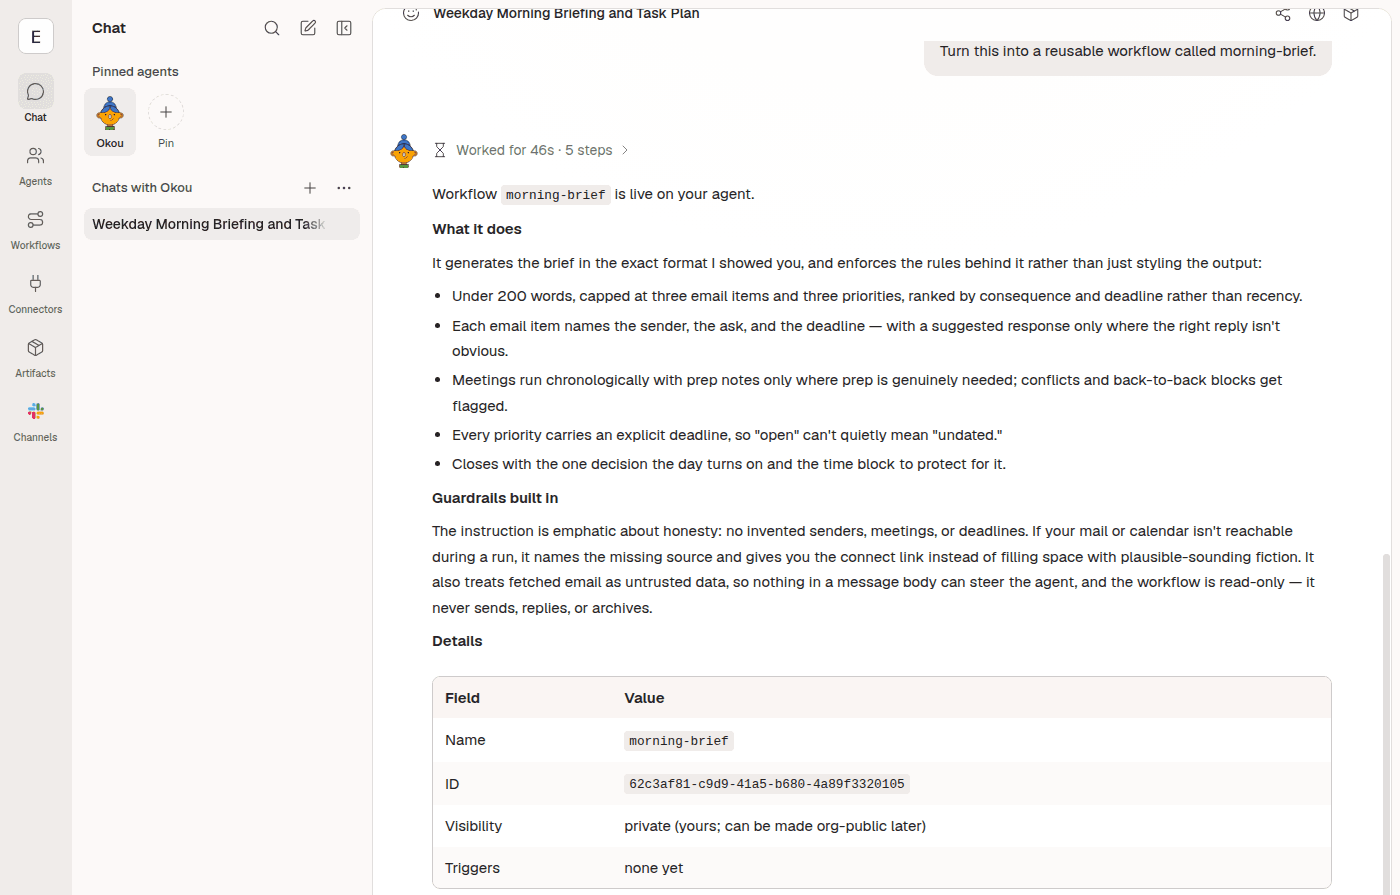The image size is (1400, 895).
Task: Click the 'Details' heading
Action: click(x=457, y=641)
